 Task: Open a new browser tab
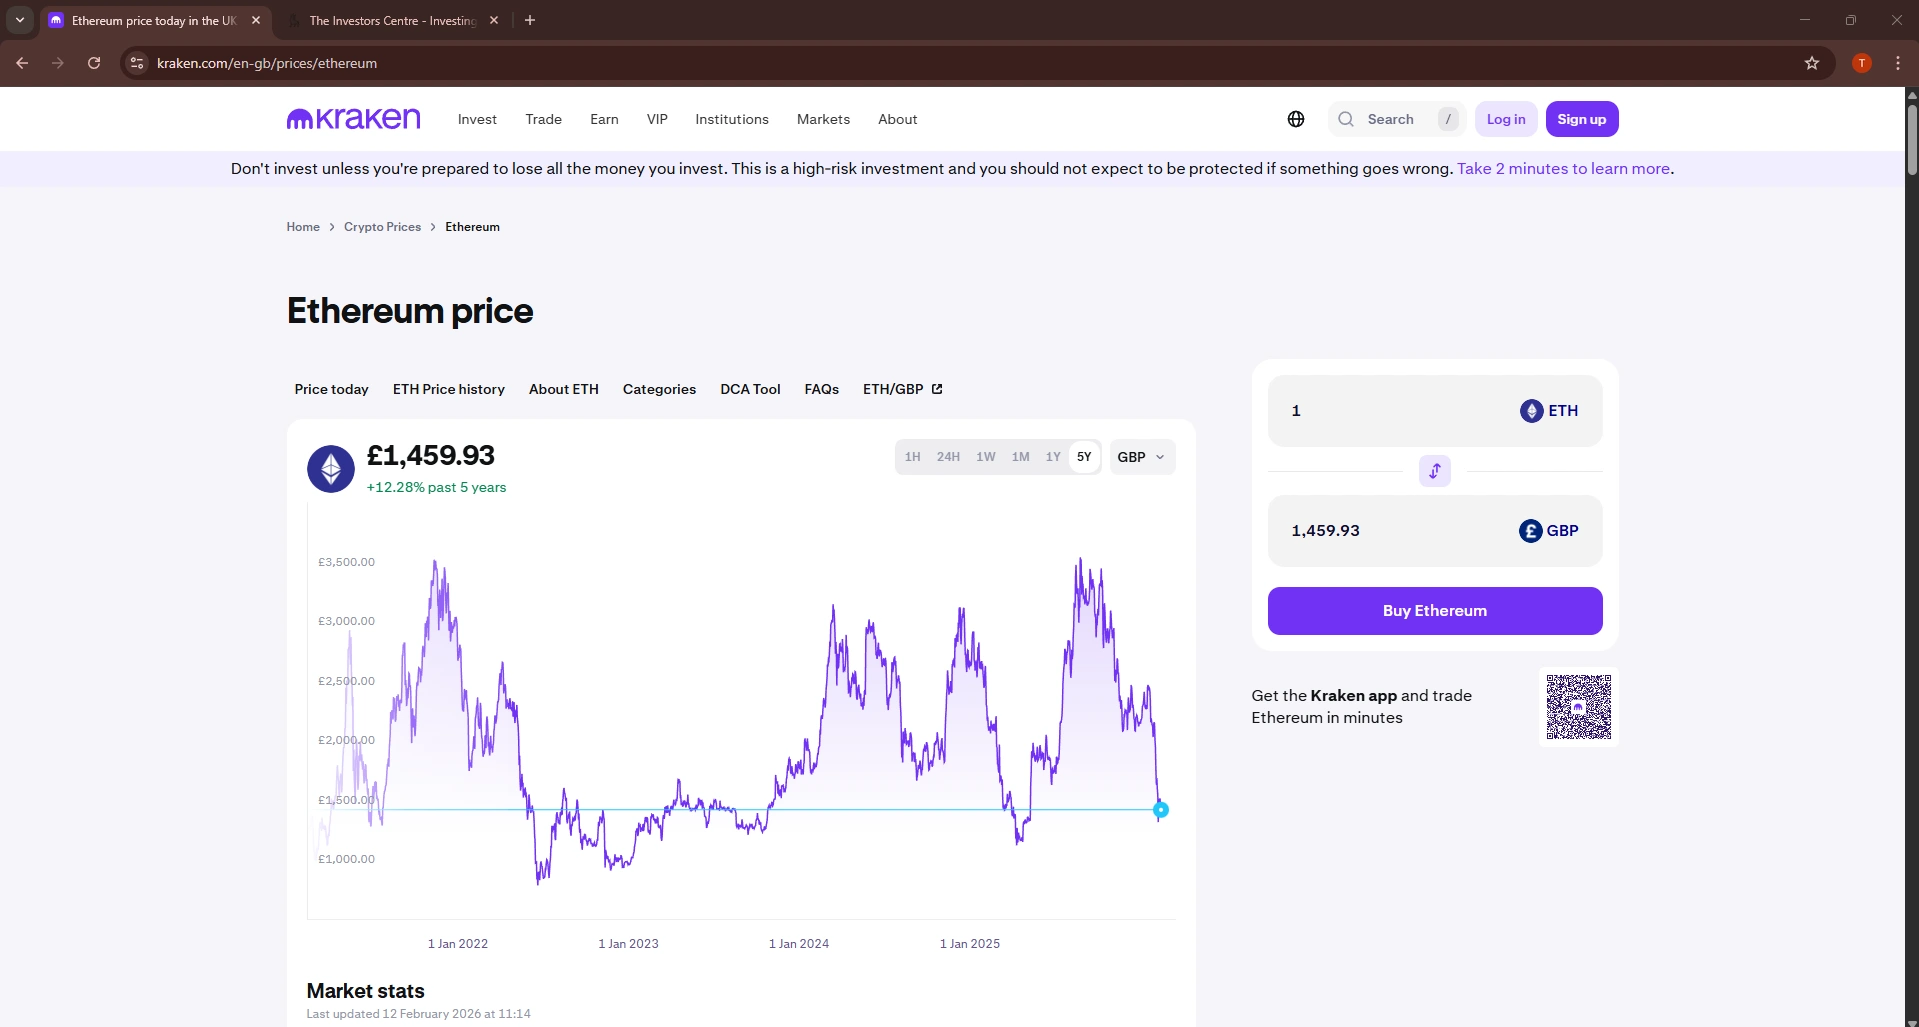tap(530, 20)
